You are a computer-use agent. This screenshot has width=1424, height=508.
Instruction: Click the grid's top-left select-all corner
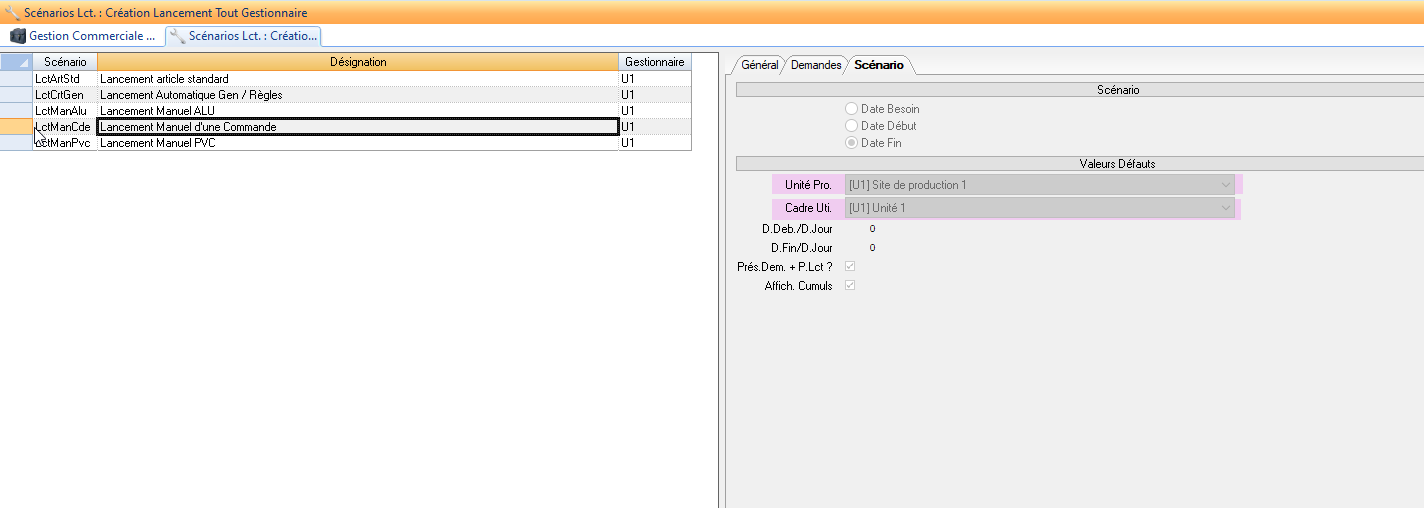click(16, 62)
